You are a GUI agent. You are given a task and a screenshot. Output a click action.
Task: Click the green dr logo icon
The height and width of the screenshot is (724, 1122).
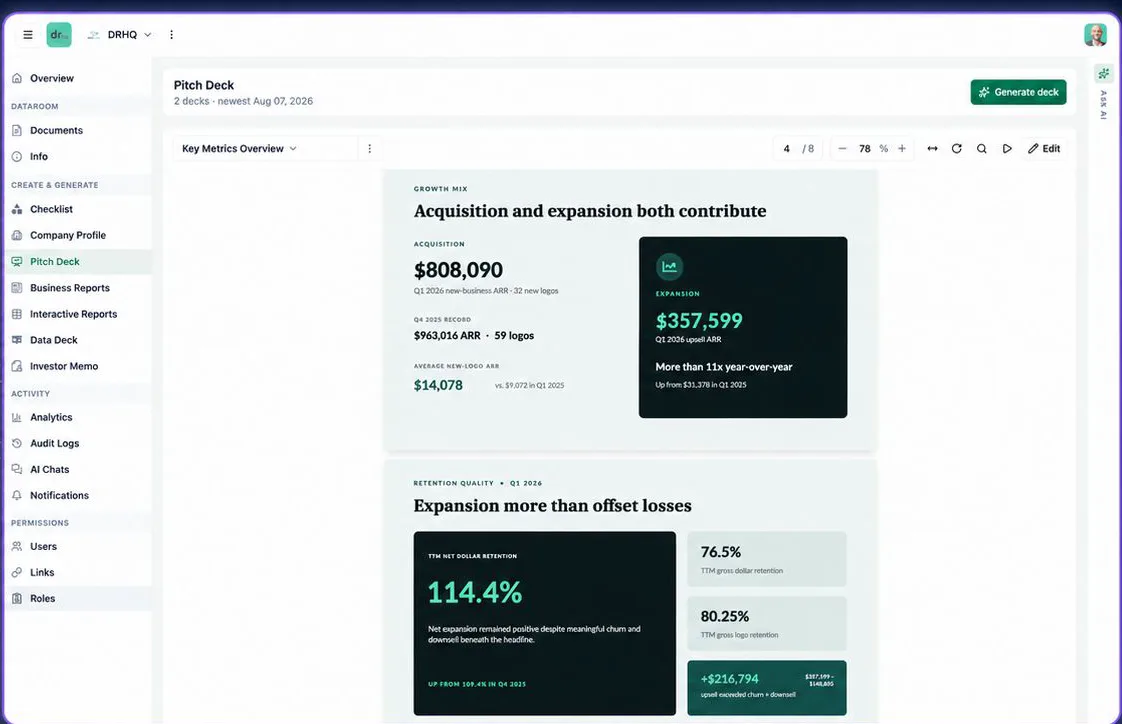tap(59, 34)
